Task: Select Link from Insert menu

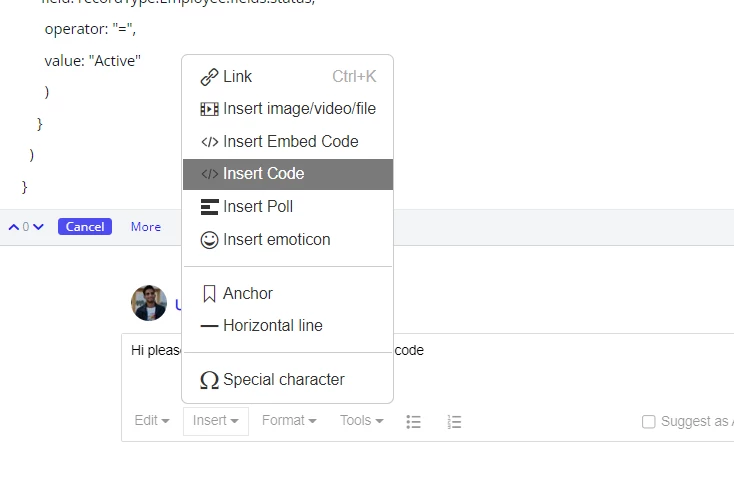Action: (x=288, y=76)
